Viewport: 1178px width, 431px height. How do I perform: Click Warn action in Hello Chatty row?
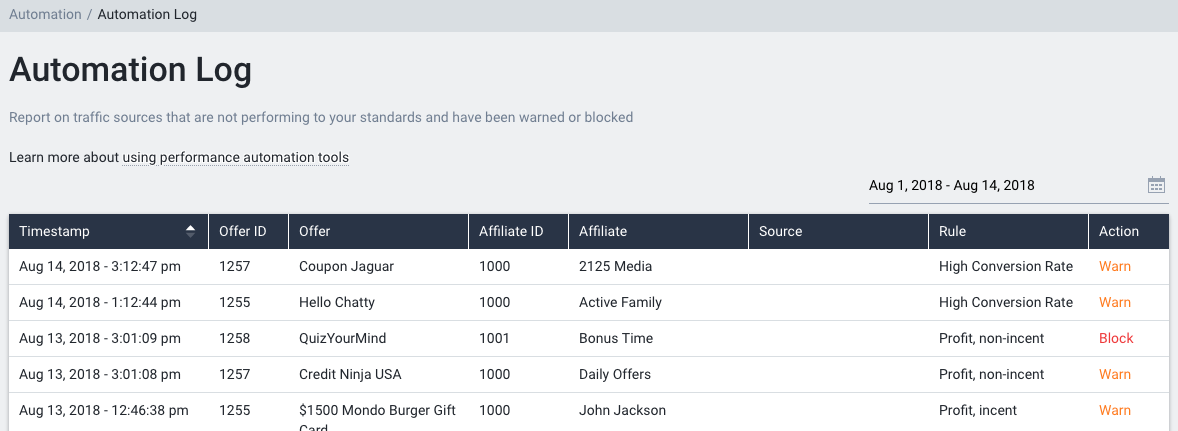pyautogui.click(x=1115, y=303)
